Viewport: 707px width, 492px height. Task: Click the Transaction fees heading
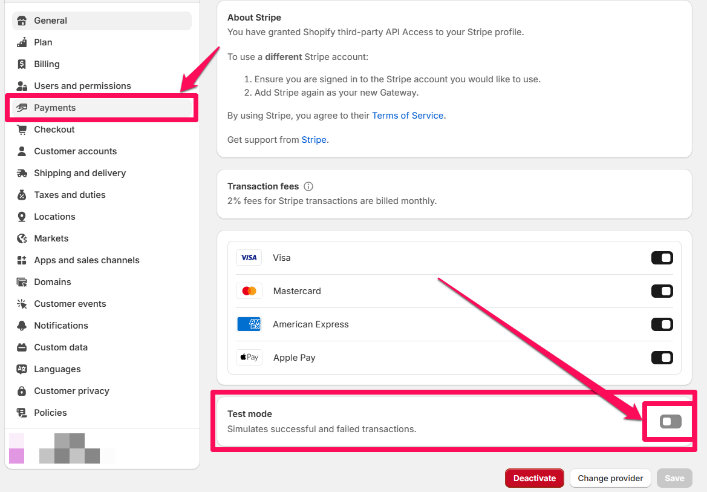click(x=263, y=186)
